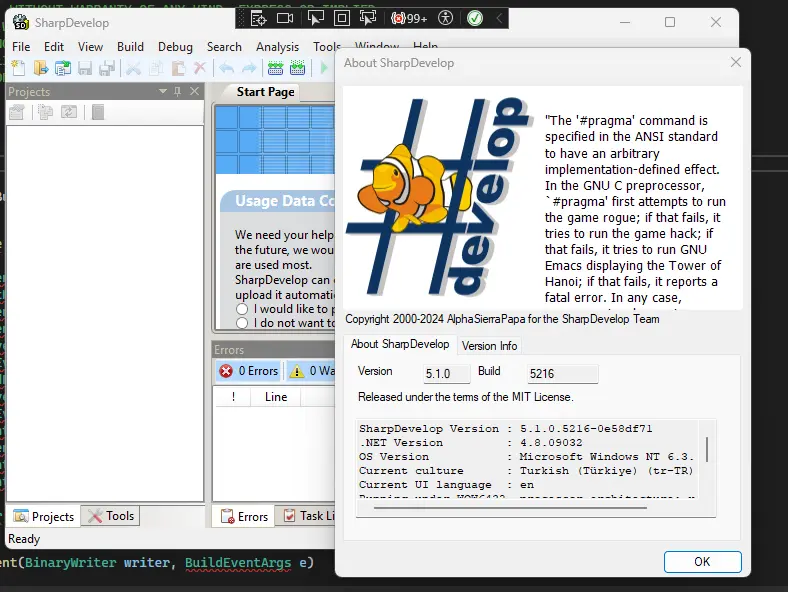Open the Search menu
The width and height of the screenshot is (788, 592).
[224, 47]
